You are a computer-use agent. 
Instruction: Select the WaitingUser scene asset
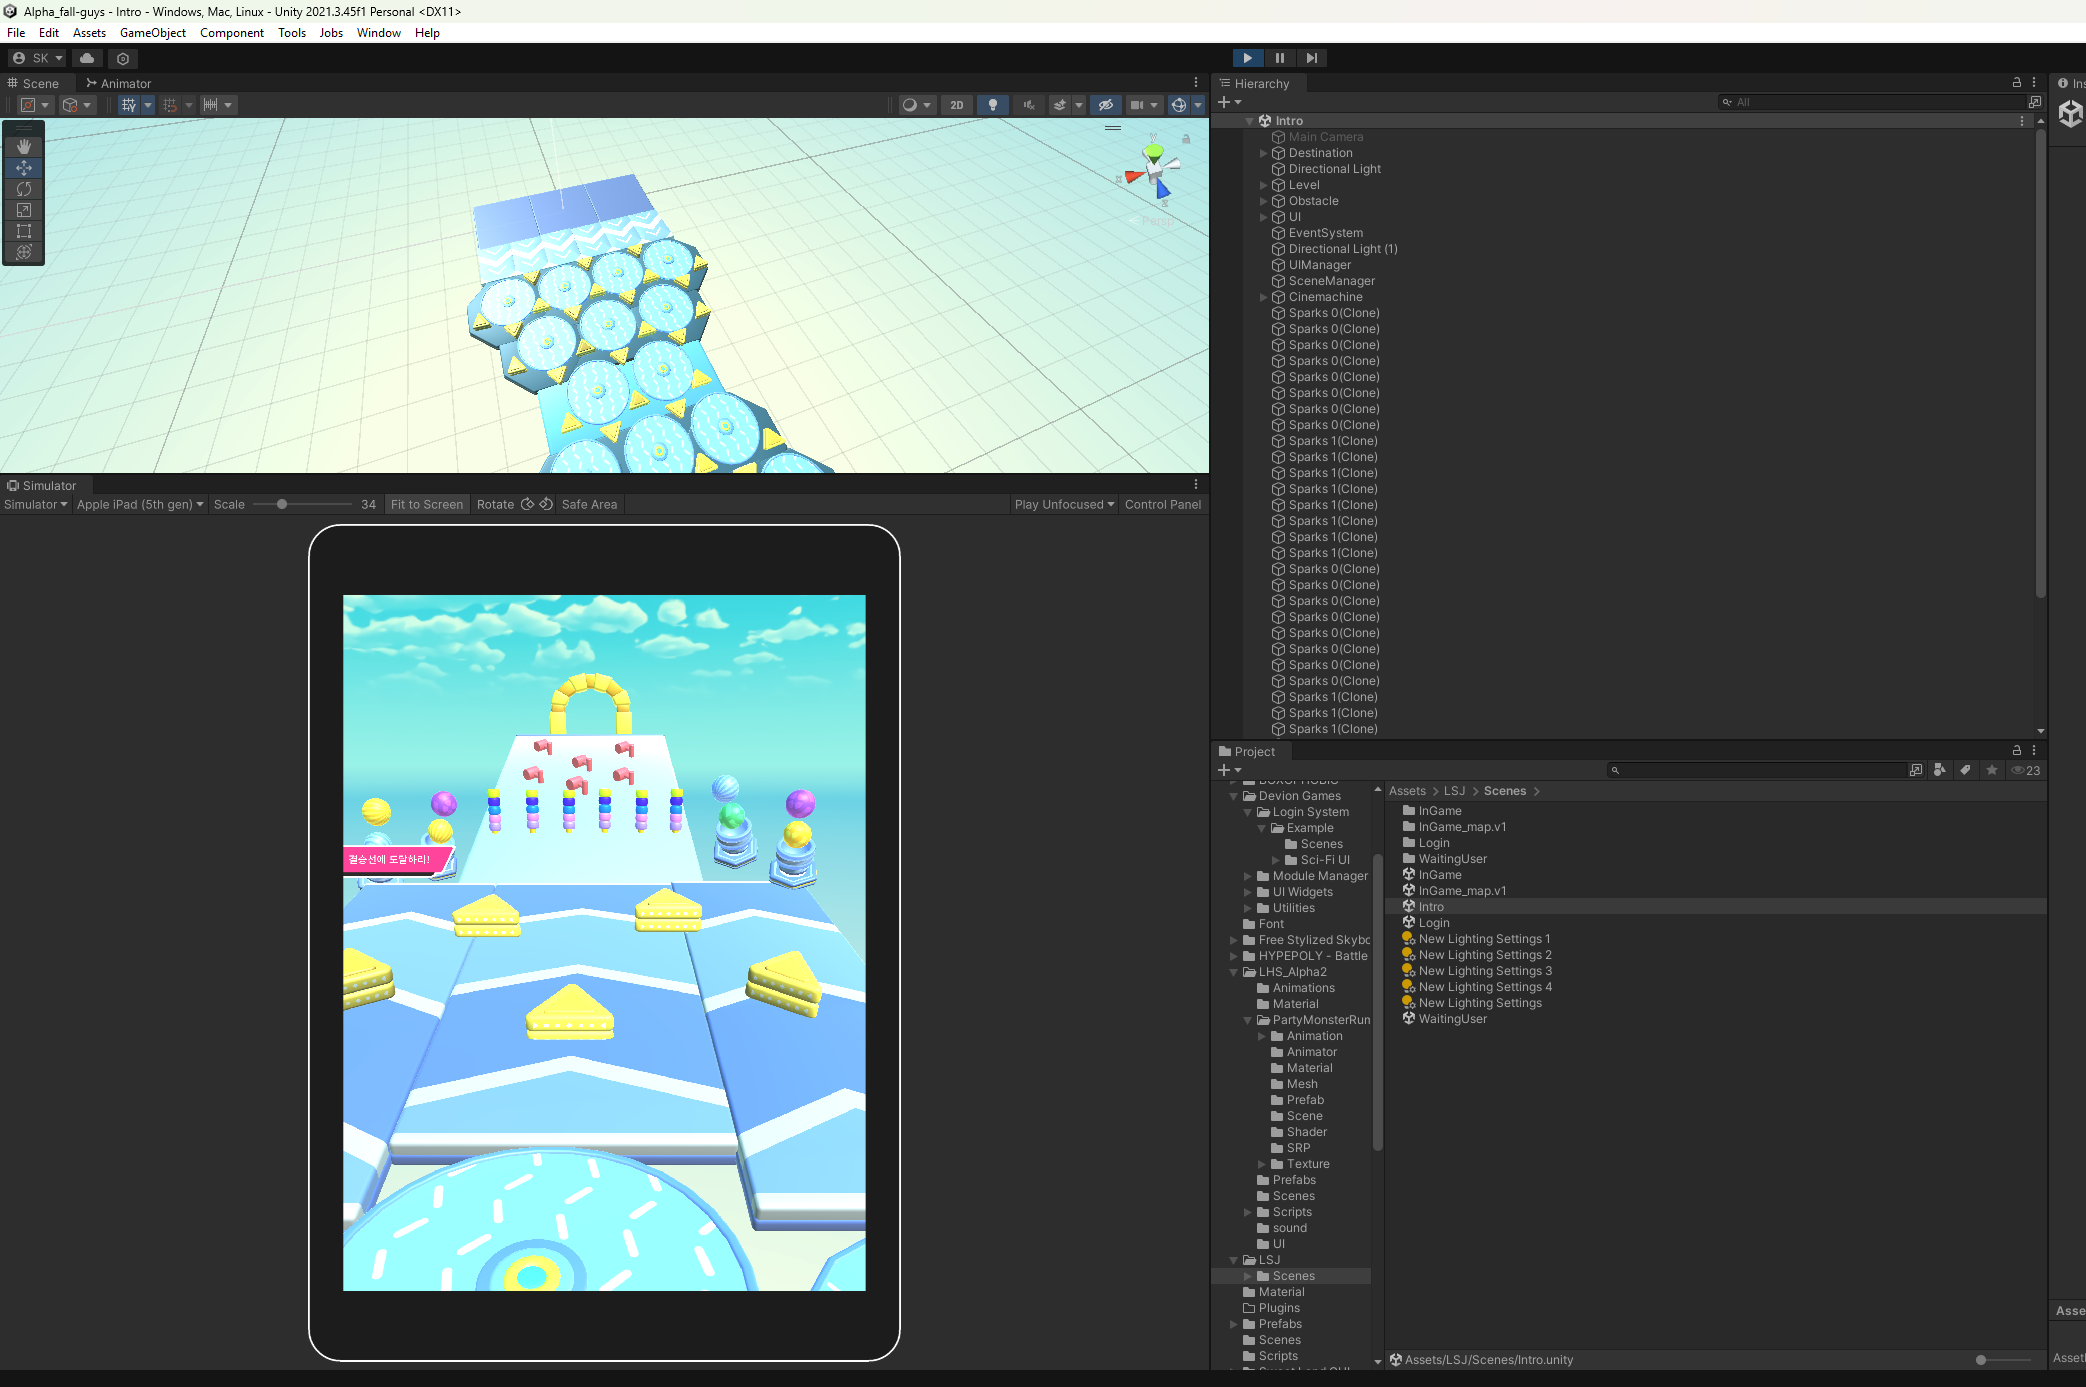tap(1452, 1019)
